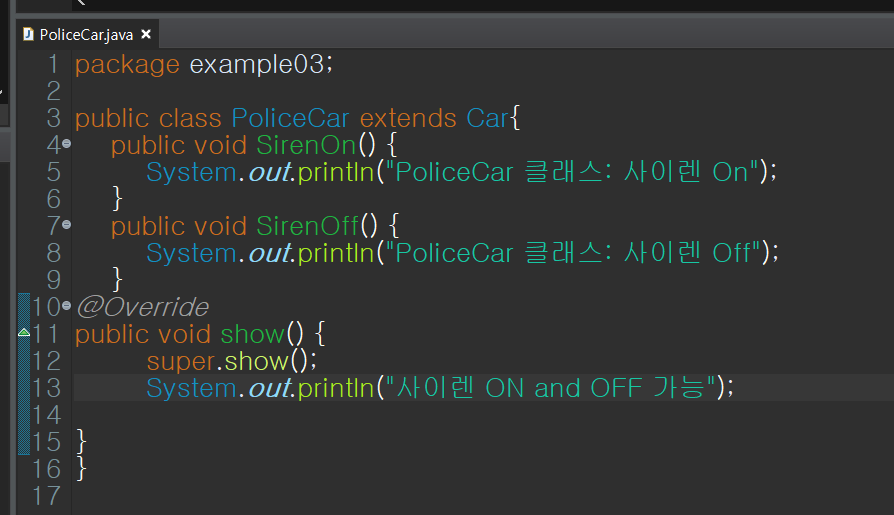The image size is (894, 515).
Task: Click the super.show() call
Action: pyautogui.click(x=231, y=361)
